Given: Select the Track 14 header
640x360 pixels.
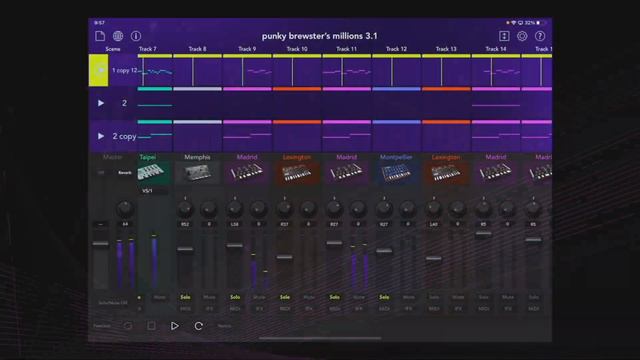Looking at the screenshot, I should point(496,49).
